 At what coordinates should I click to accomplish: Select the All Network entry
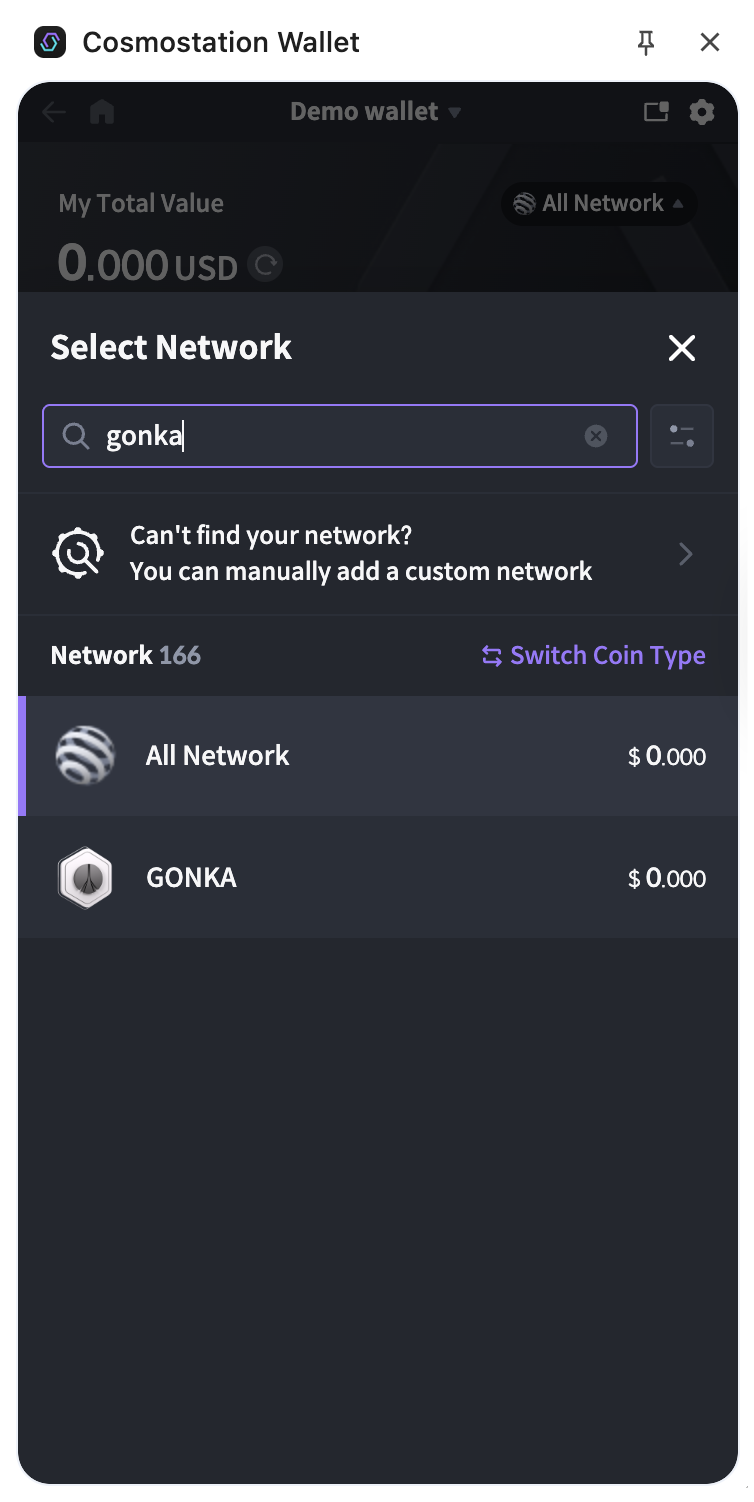click(x=378, y=756)
